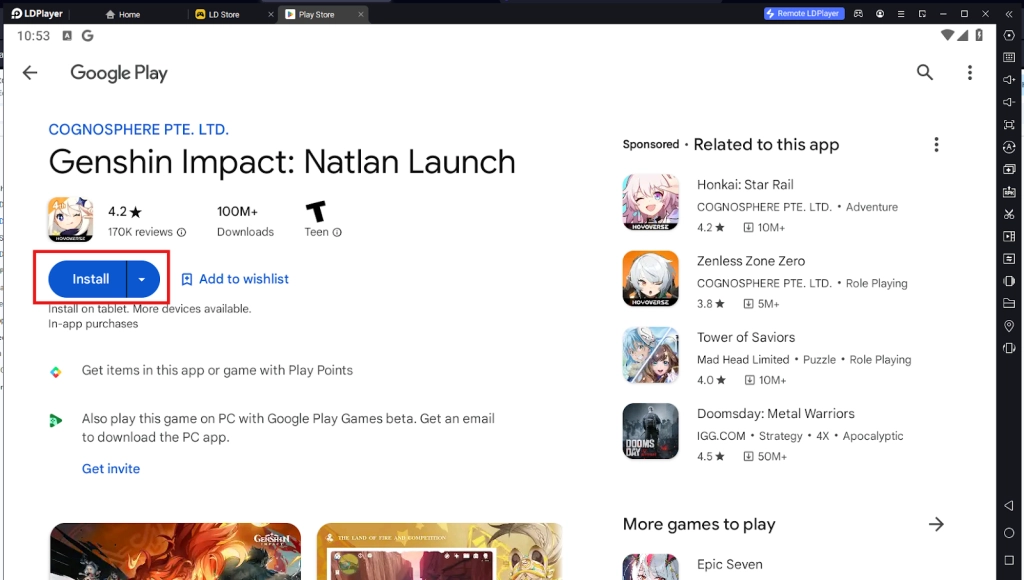Open Land of Fire screenshot thumbnail

tap(440, 551)
